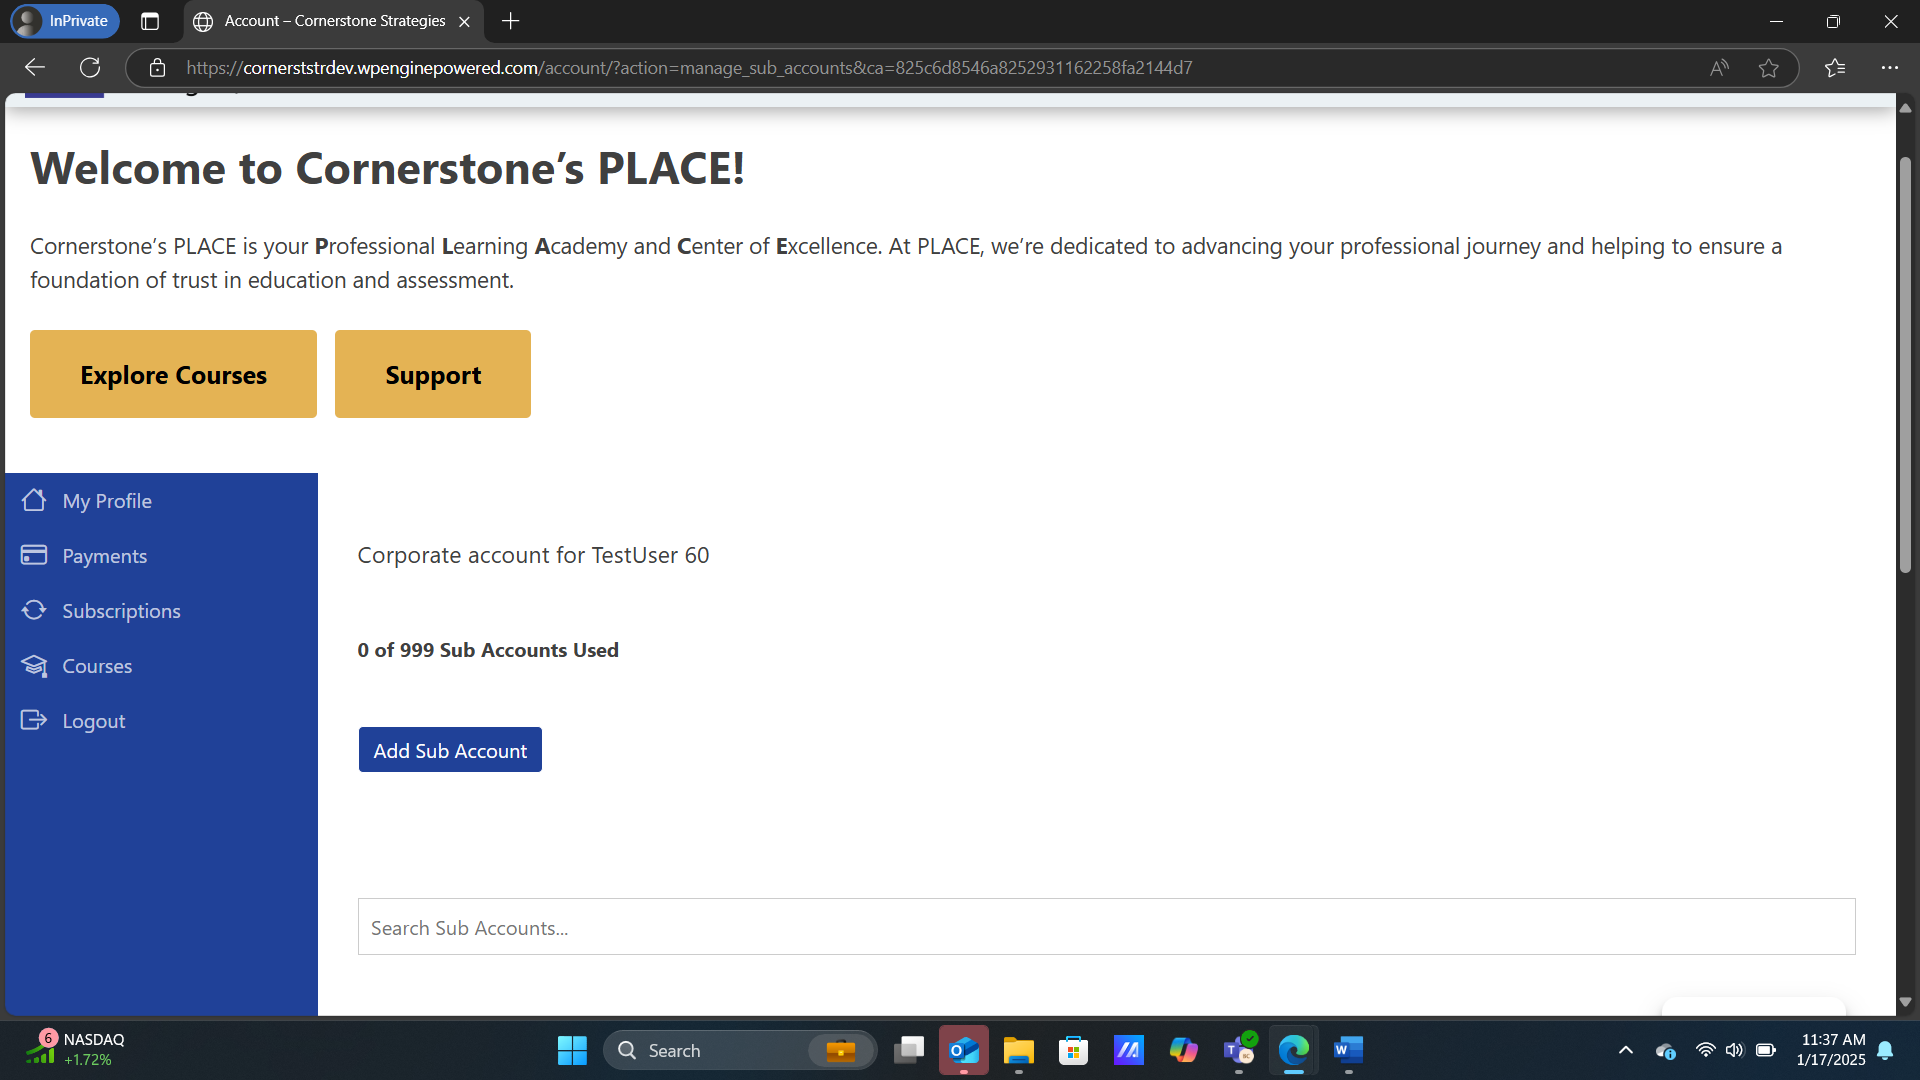Screen dimensions: 1920x1080
Task: Expand hidden icons in the system tray
Action: pos(1625,1050)
